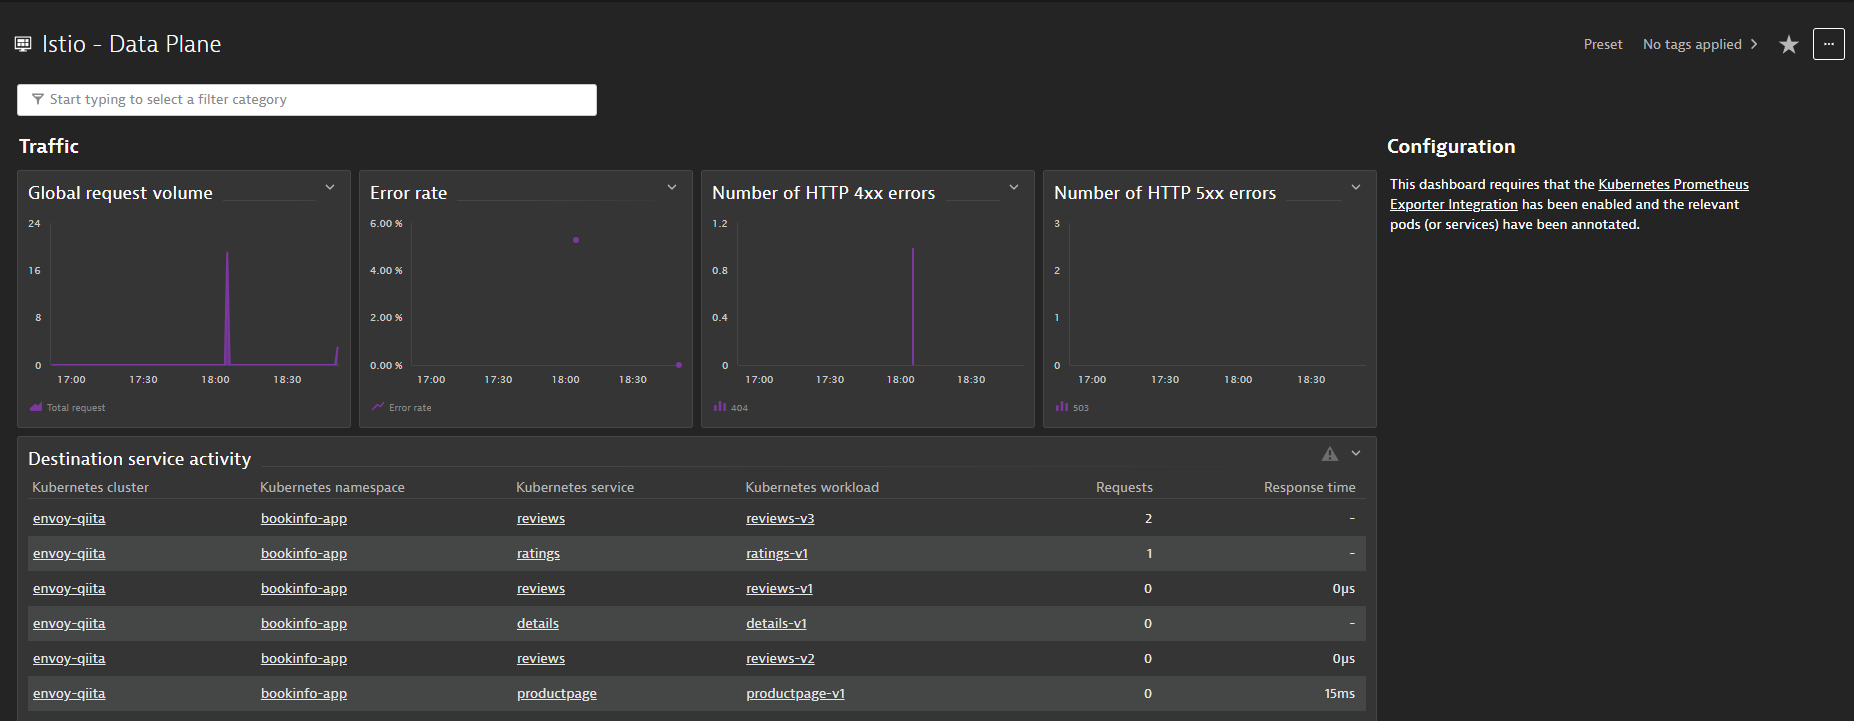Click the warning triangle on Destination service activity
Viewport: 1854px width, 721px height.
click(x=1330, y=454)
